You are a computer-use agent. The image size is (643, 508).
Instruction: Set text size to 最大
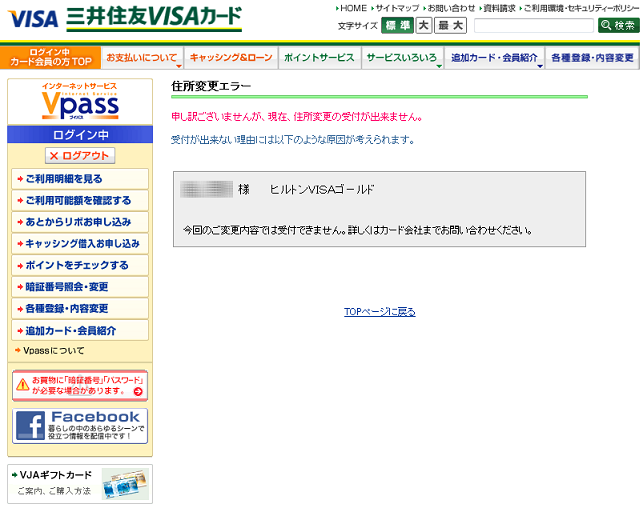[x=450, y=25]
